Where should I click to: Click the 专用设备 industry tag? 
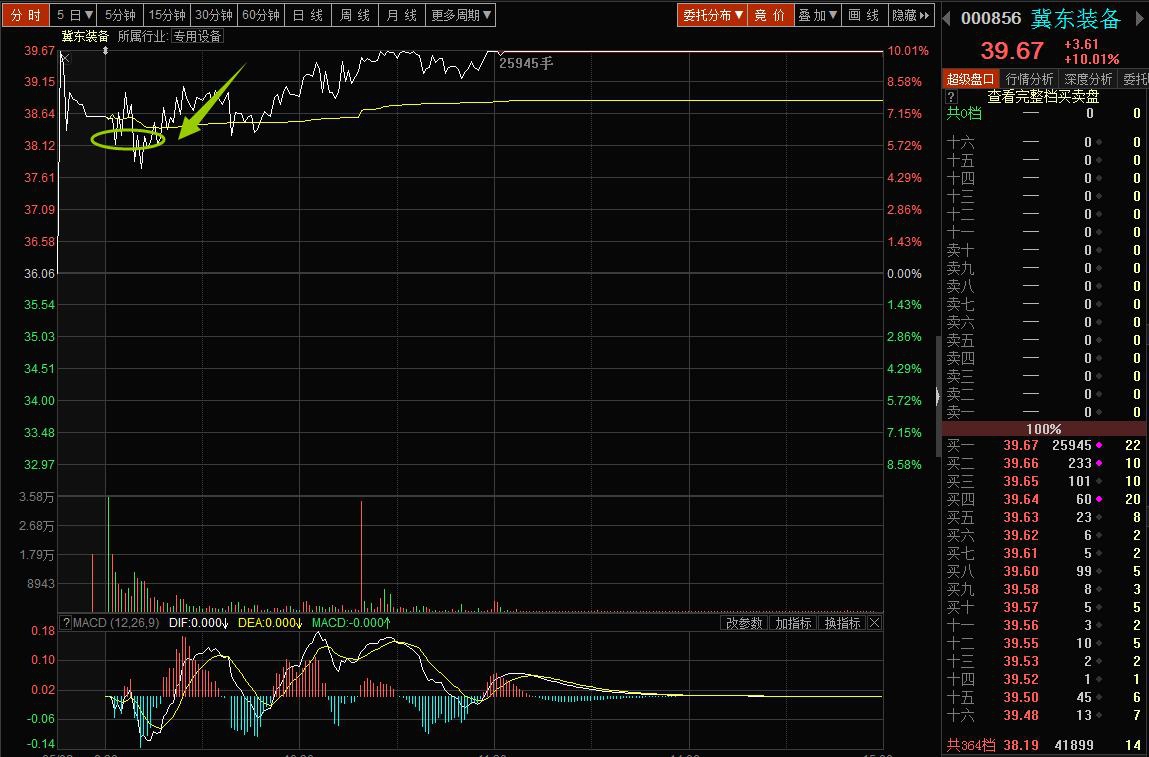tap(197, 36)
